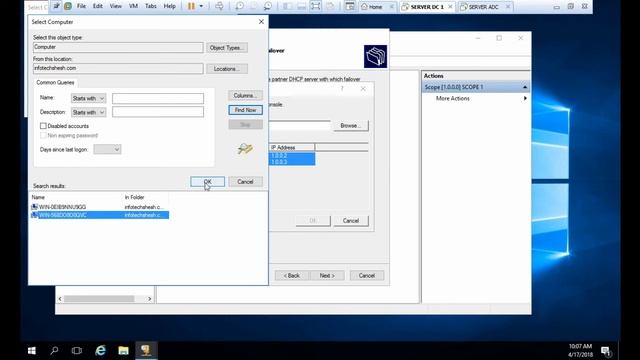
Task: Click the take snapshot clock icon
Action: pos(240,6)
